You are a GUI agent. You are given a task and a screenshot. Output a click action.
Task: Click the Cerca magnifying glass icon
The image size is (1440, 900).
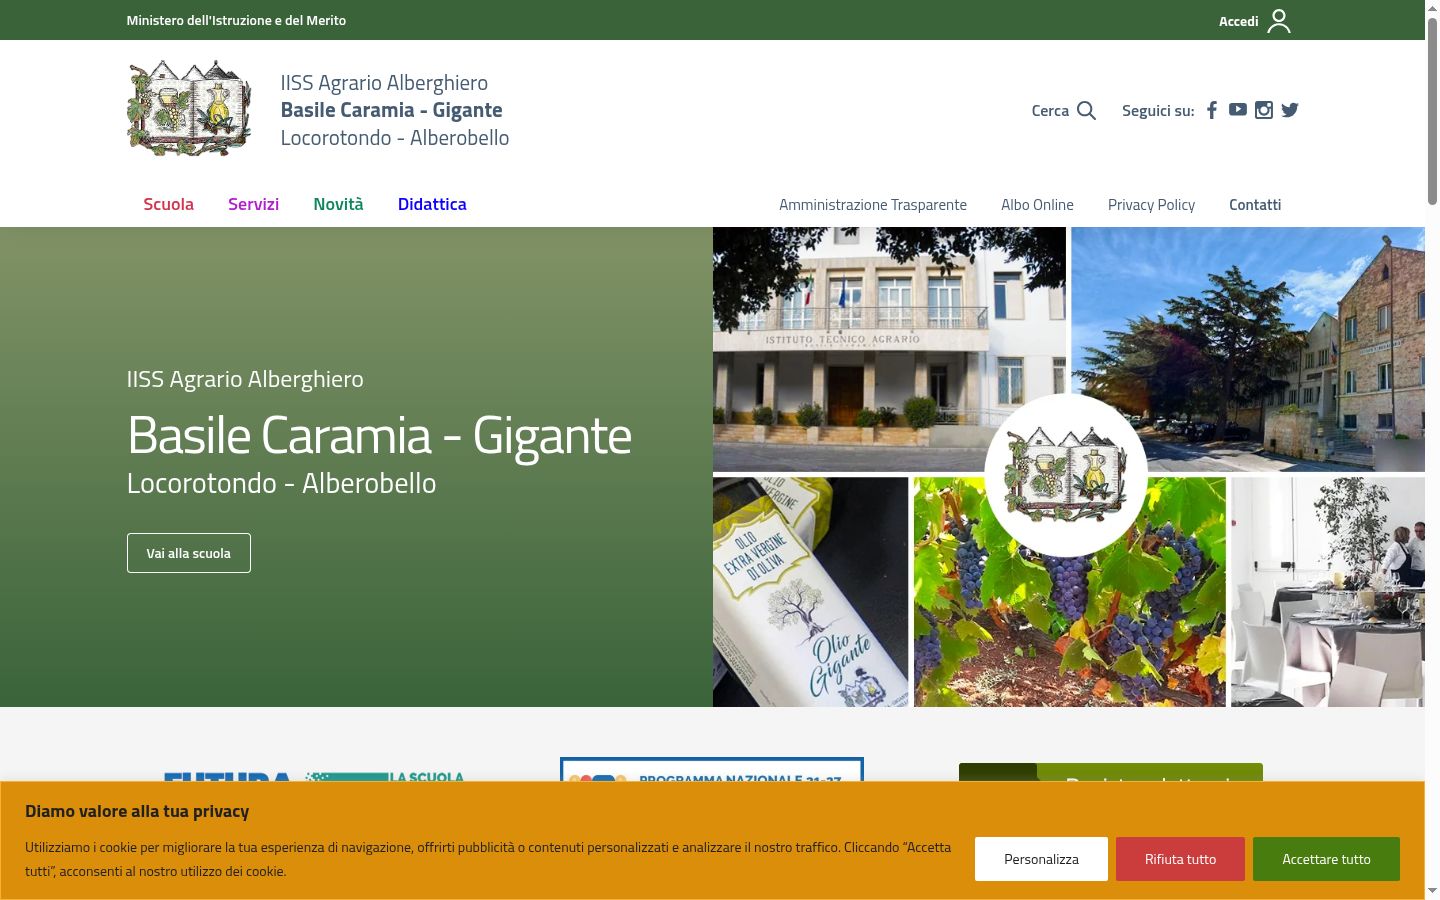click(x=1087, y=111)
